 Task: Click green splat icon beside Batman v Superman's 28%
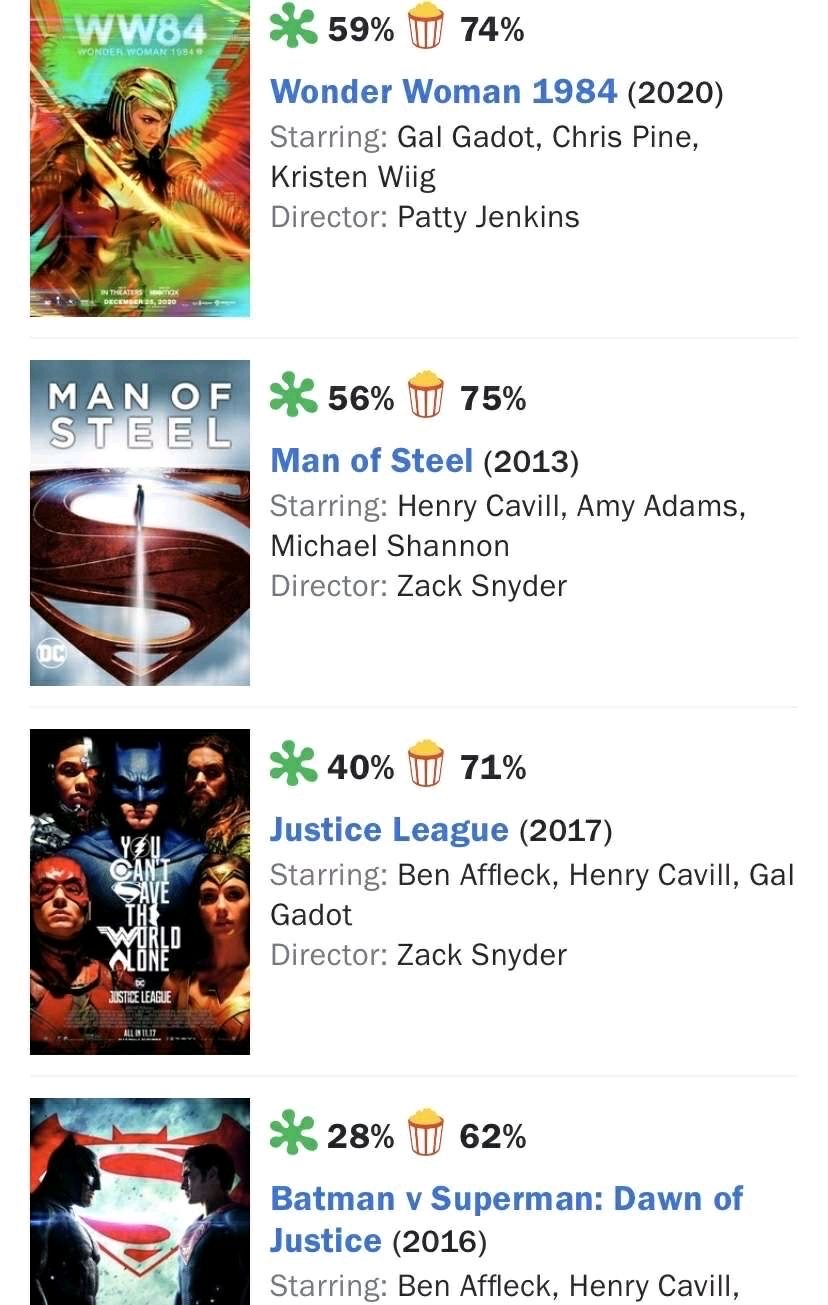click(x=292, y=1134)
